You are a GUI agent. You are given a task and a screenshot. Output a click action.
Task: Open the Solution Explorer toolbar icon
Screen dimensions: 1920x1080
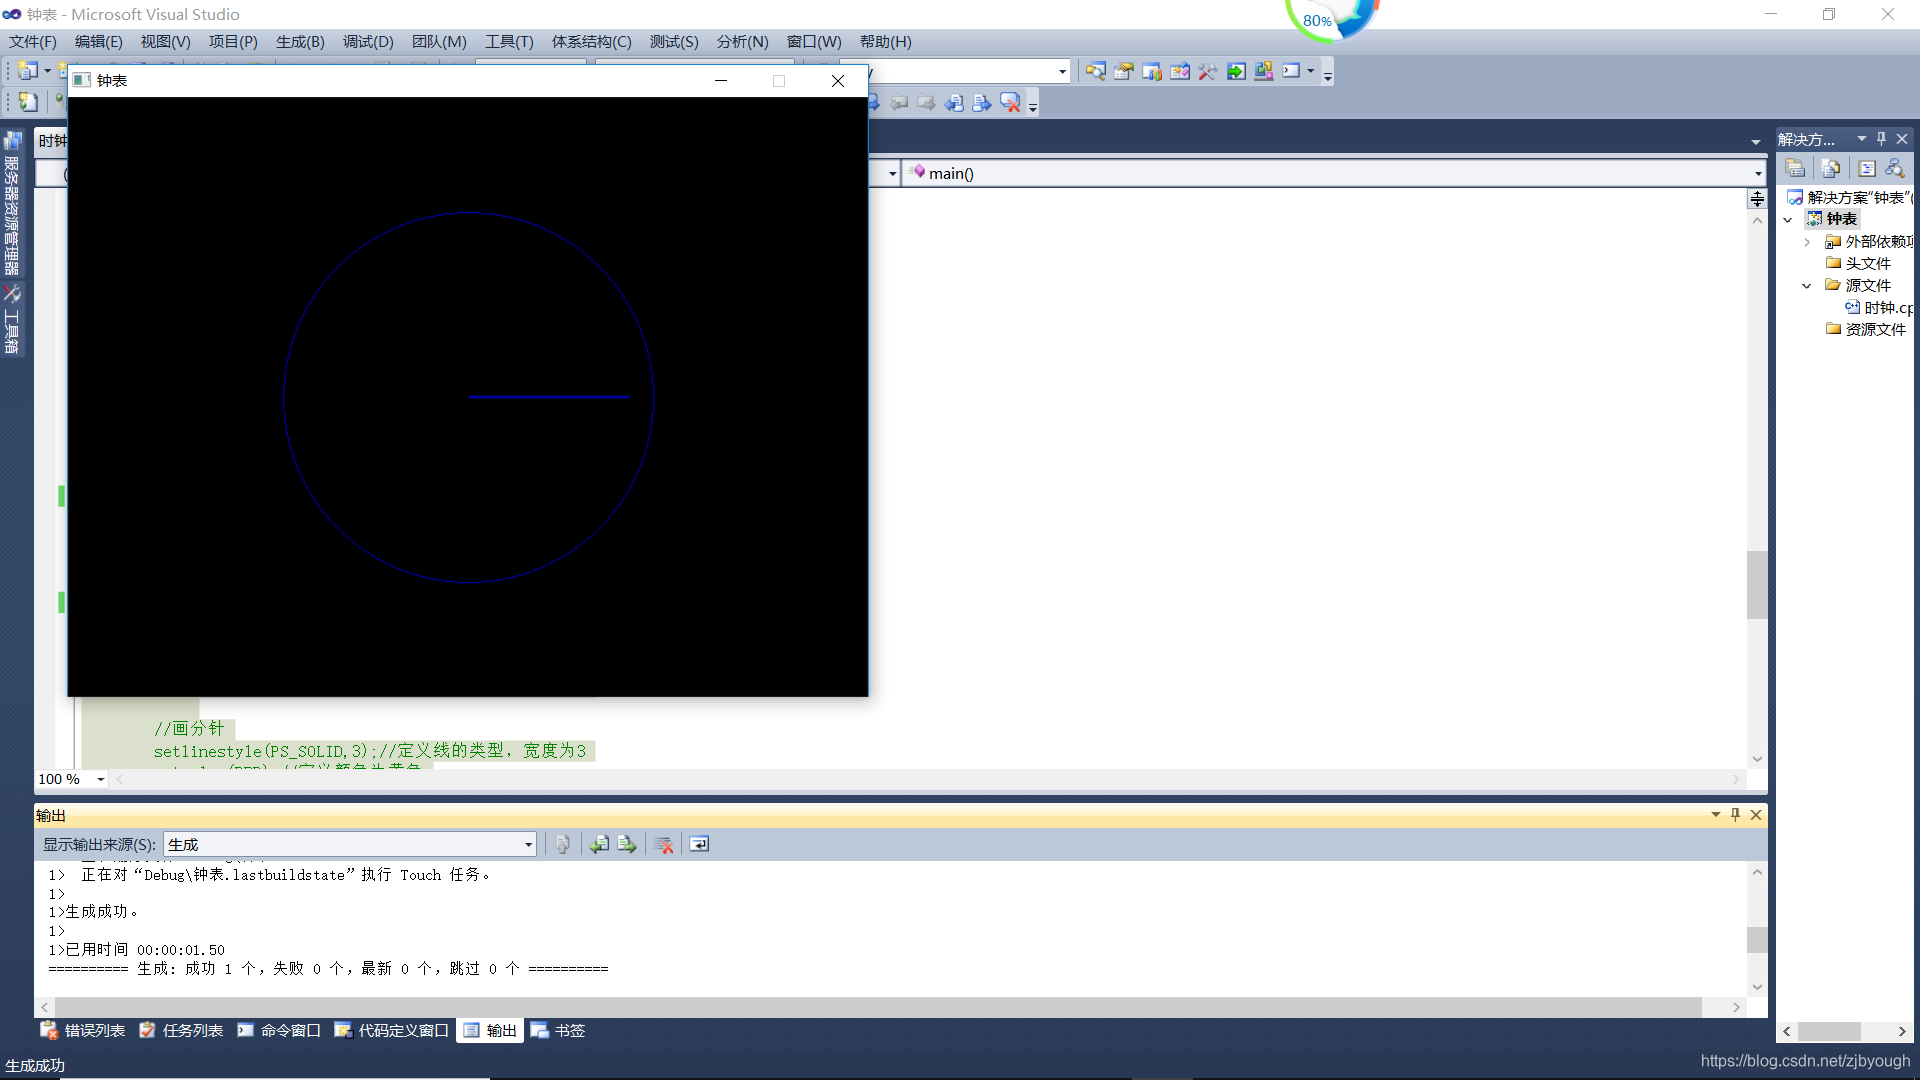1095,71
